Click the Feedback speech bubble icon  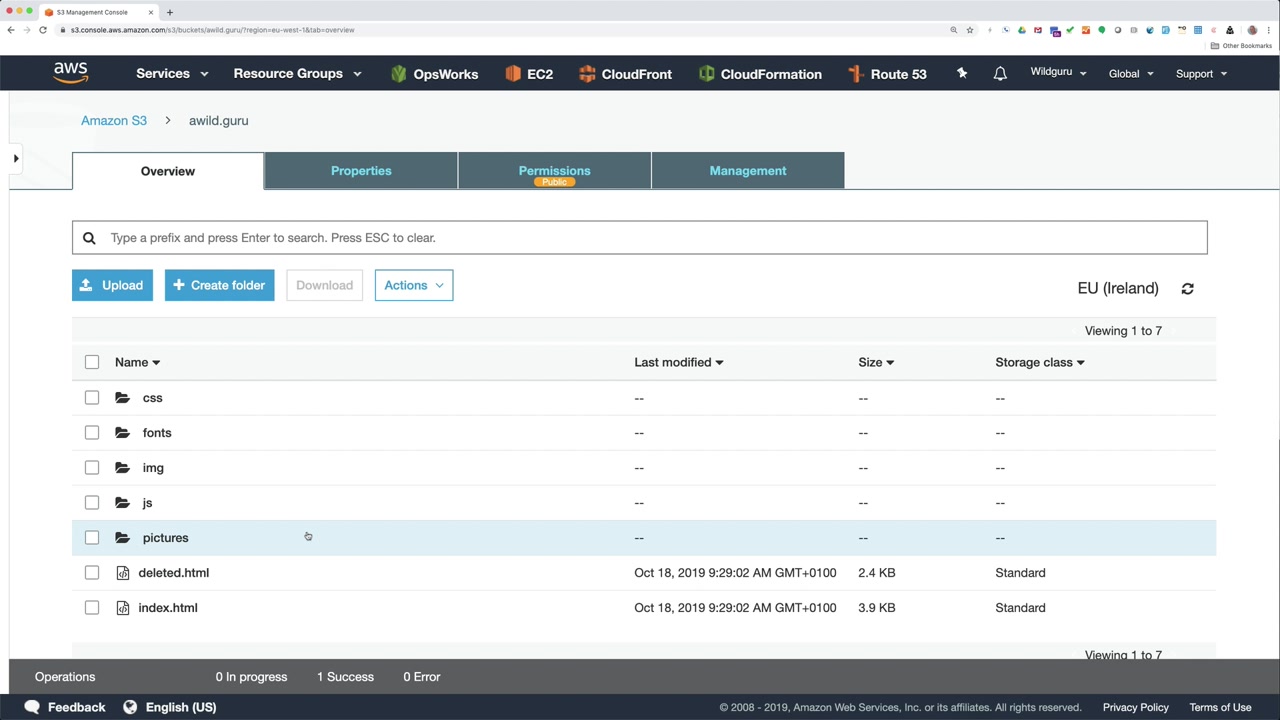coord(32,707)
